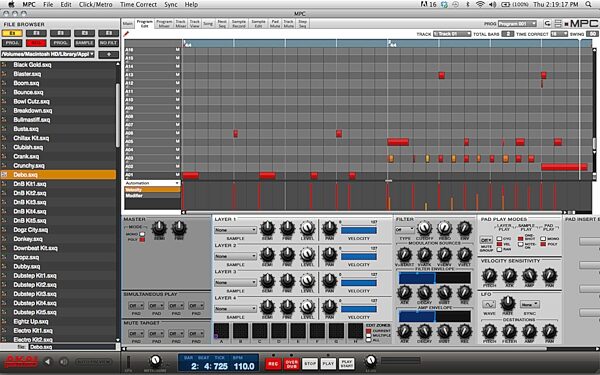Open the Track 01 dropdown
This screenshot has width=600, height=375.
click(x=452, y=34)
